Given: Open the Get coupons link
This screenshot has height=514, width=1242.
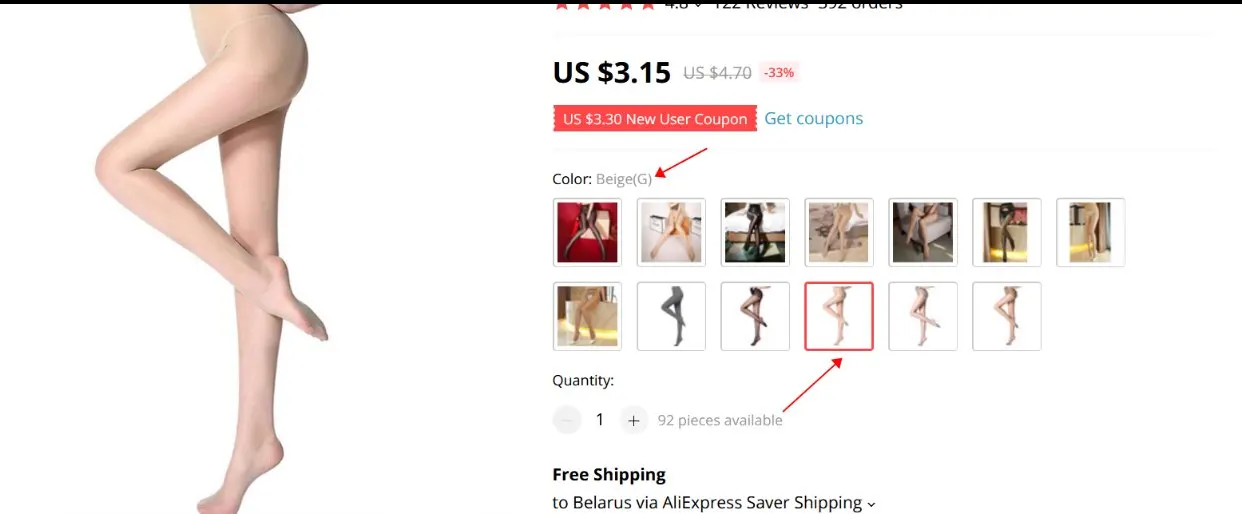Looking at the screenshot, I should click(x=813, y=118).
